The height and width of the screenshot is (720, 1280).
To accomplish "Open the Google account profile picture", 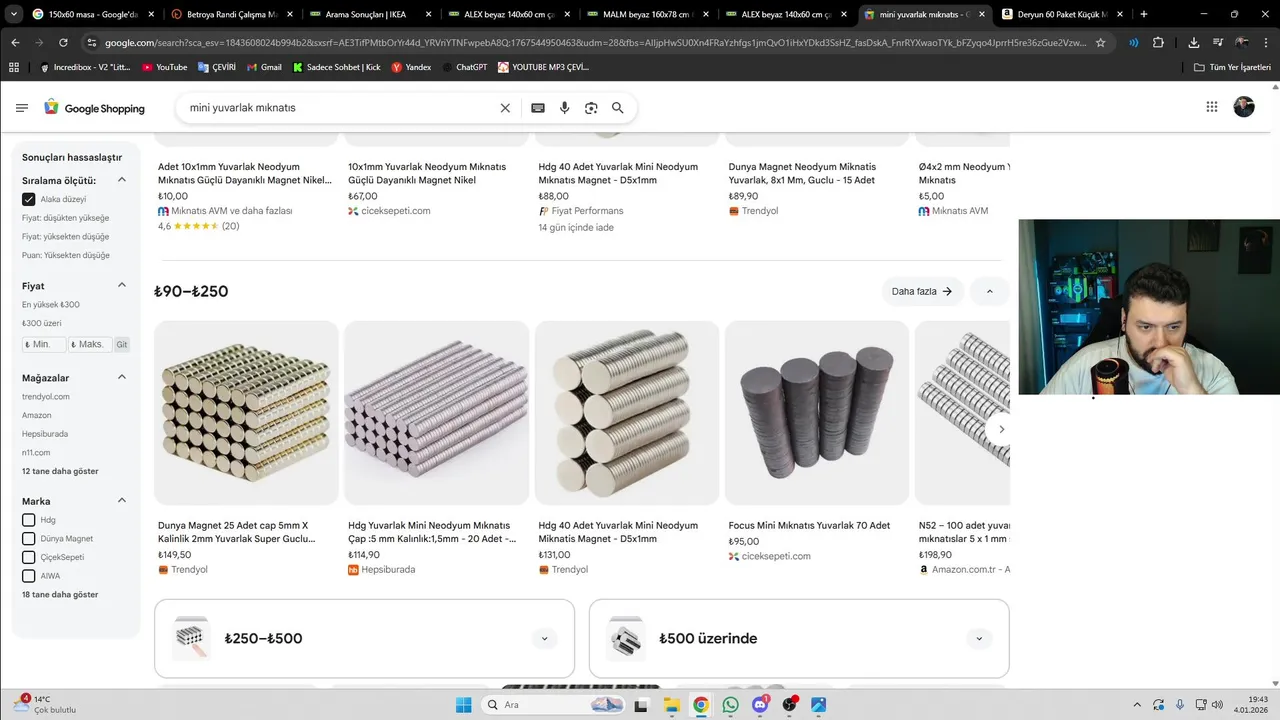I will click(1244, 107).
